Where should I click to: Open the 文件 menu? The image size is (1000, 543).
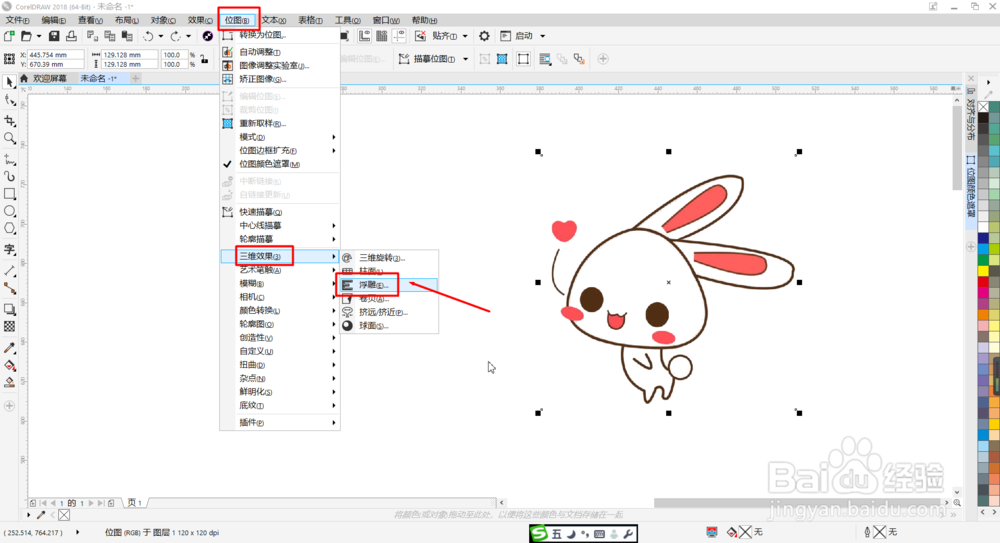[x=17, y=20]
